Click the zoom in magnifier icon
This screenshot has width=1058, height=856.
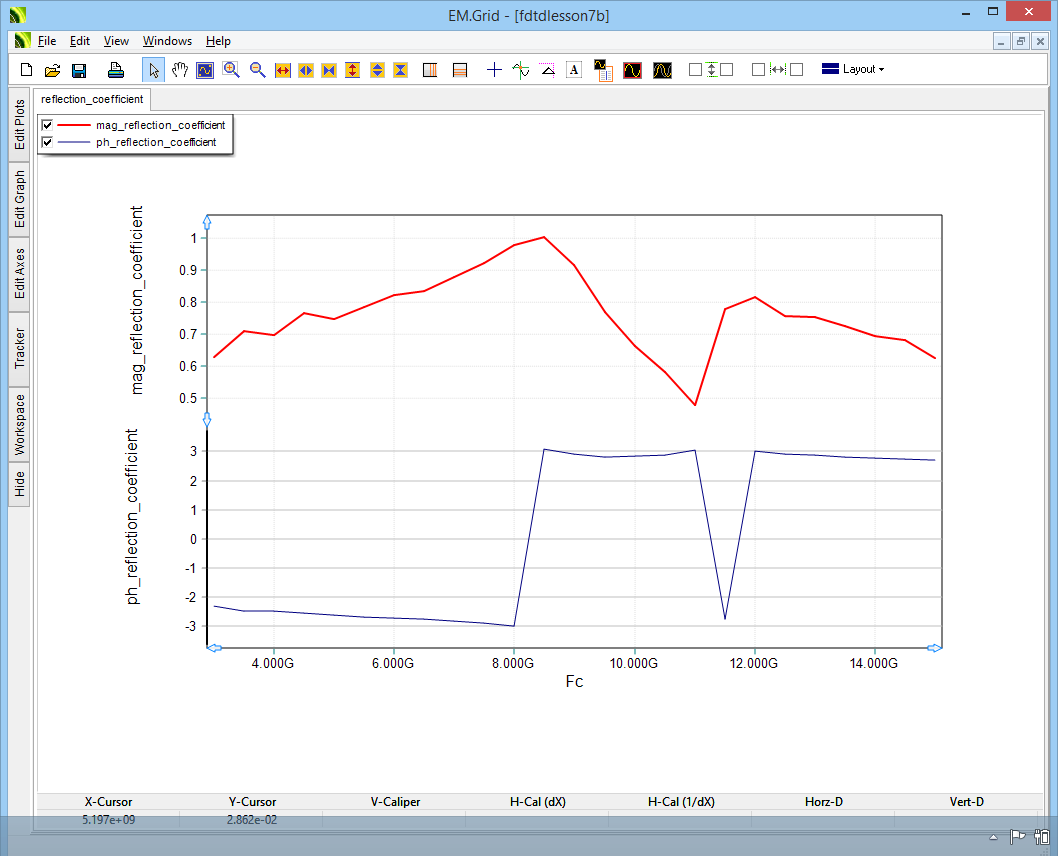231,70
